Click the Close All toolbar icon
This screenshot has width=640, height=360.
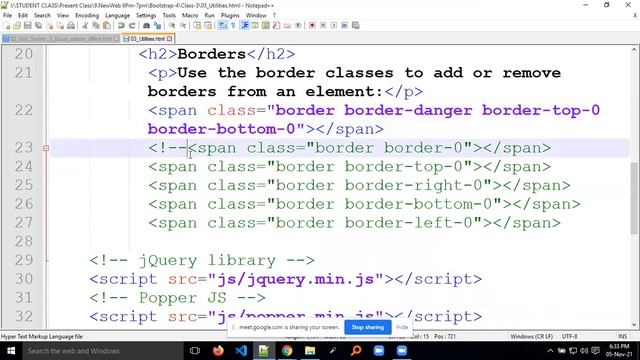61,25
